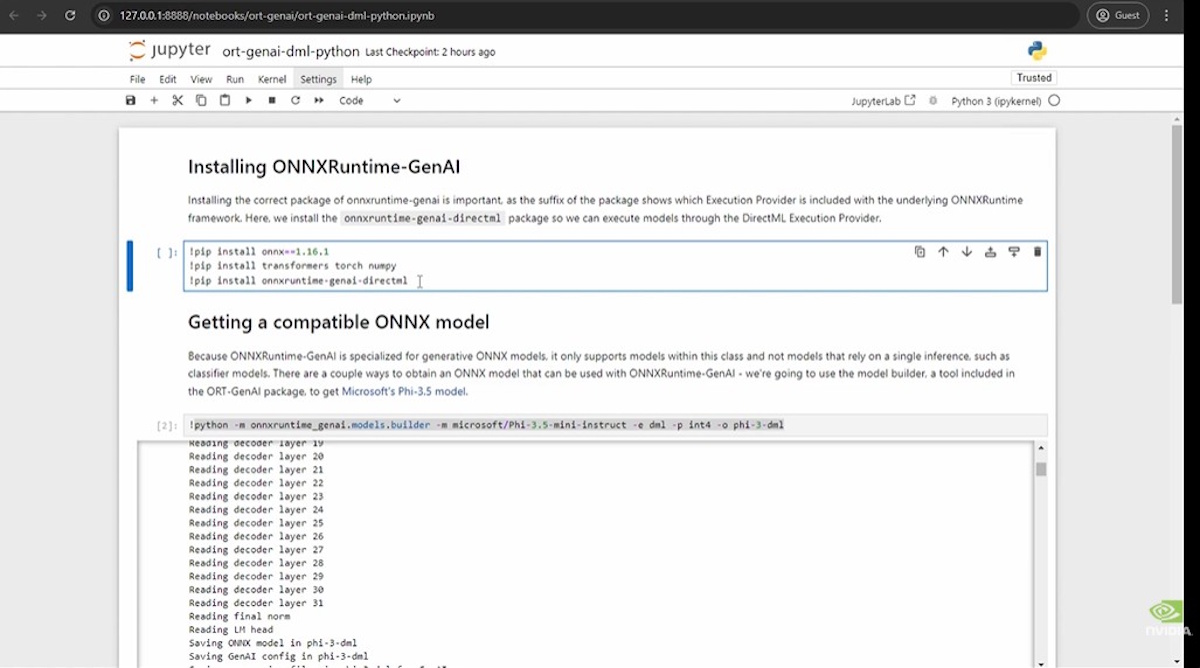
Task: Open the Edit menu
Action: point(168,79)
